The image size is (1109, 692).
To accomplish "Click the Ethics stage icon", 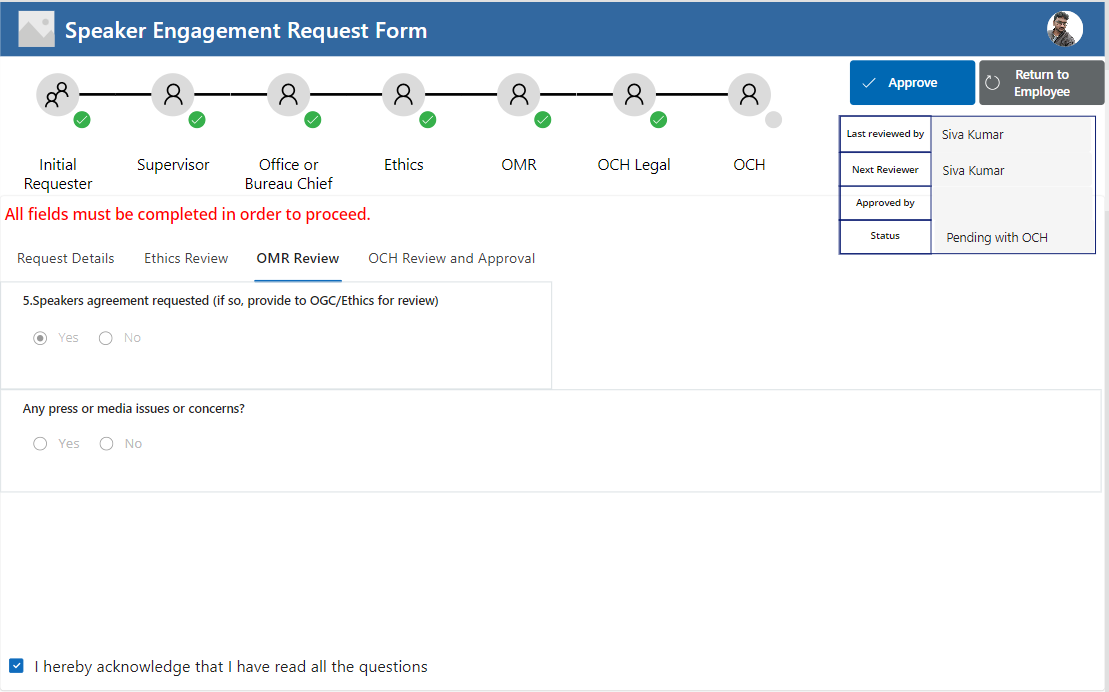I will coord(404,93).
